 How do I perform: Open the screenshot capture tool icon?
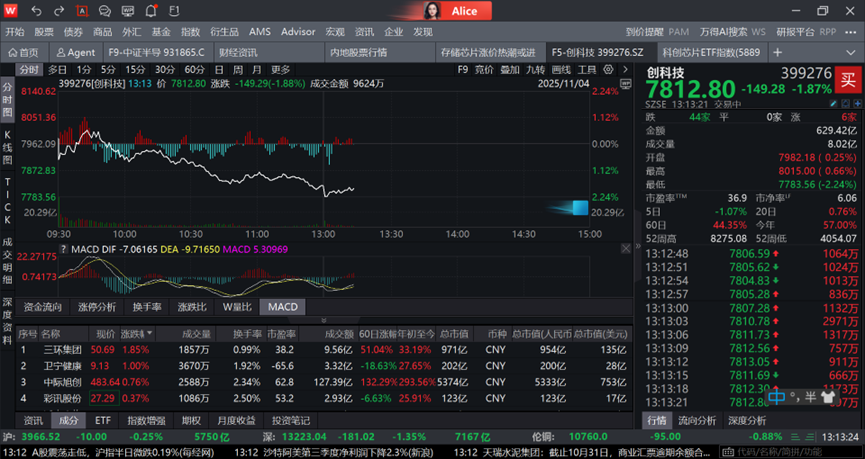82,11
